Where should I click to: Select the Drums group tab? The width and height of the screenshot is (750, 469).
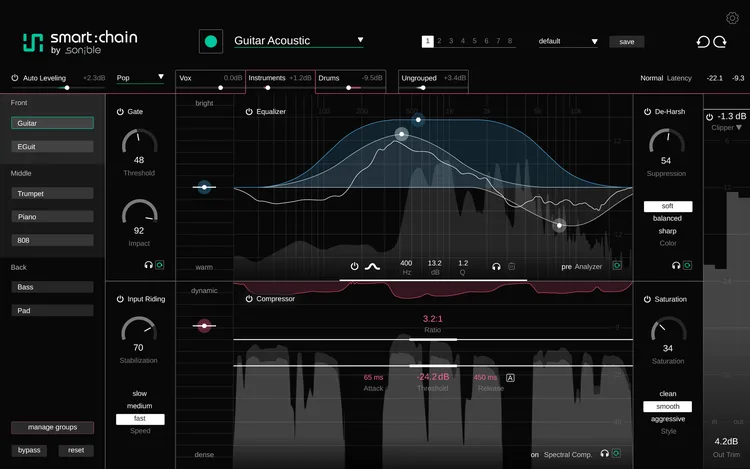pyautogui.click(x=351, y=81)
